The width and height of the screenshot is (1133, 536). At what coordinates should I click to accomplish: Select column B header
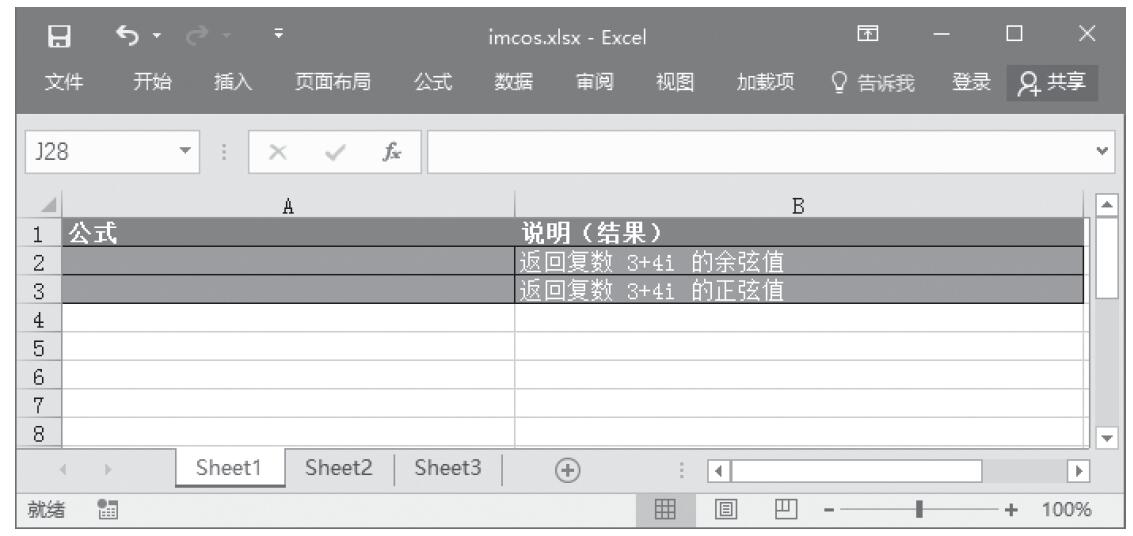click(798, 205)
